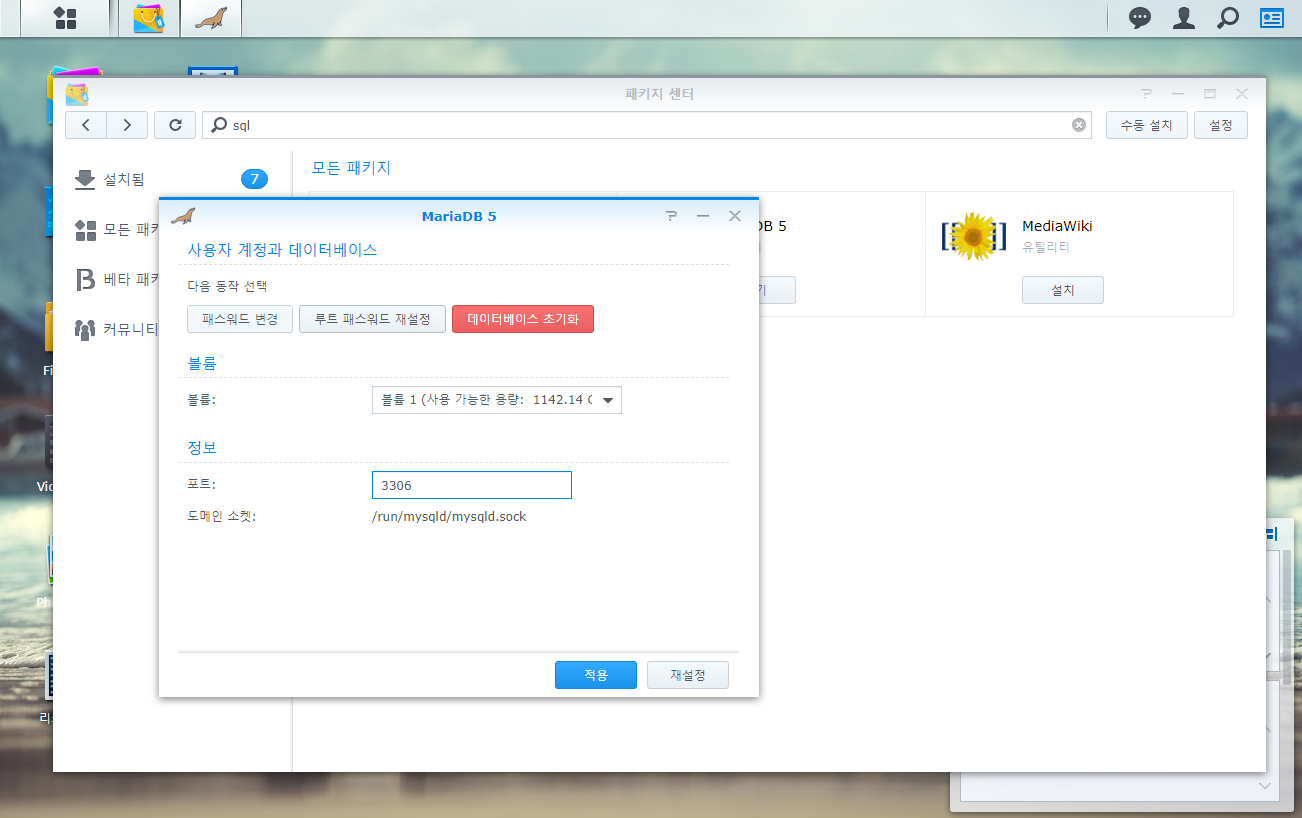The image size is (1302, 818).
Task: Click 설치 button under MediaWiki
Action: coord(1062,290)
